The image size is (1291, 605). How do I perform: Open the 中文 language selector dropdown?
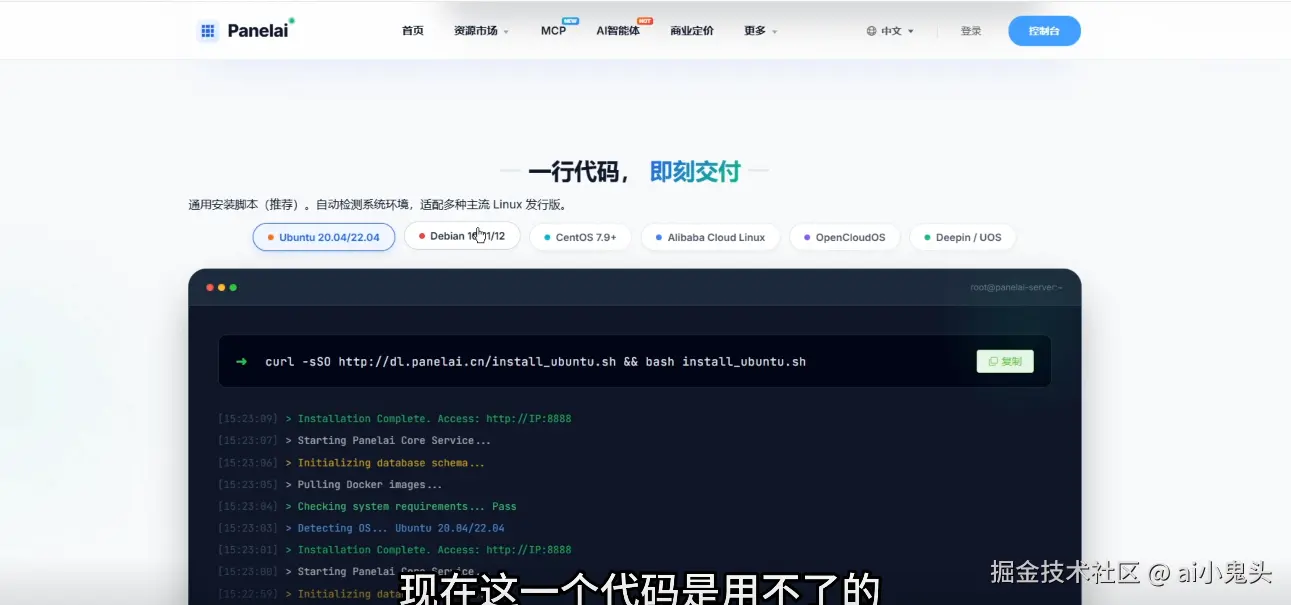[896, 31]
